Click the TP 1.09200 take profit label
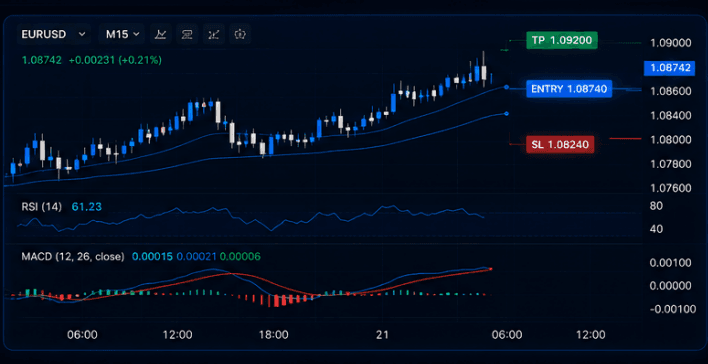Viewport: 708px width, 364px height. (x=562, y=40)
